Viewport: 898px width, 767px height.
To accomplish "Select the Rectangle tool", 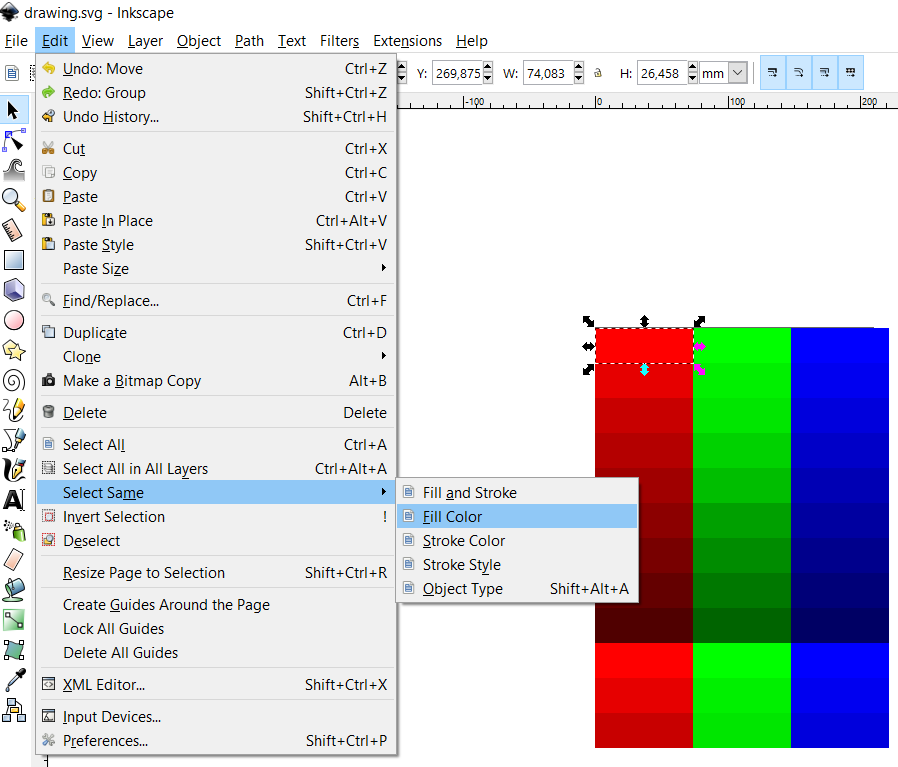I will [x=14, y=260].
